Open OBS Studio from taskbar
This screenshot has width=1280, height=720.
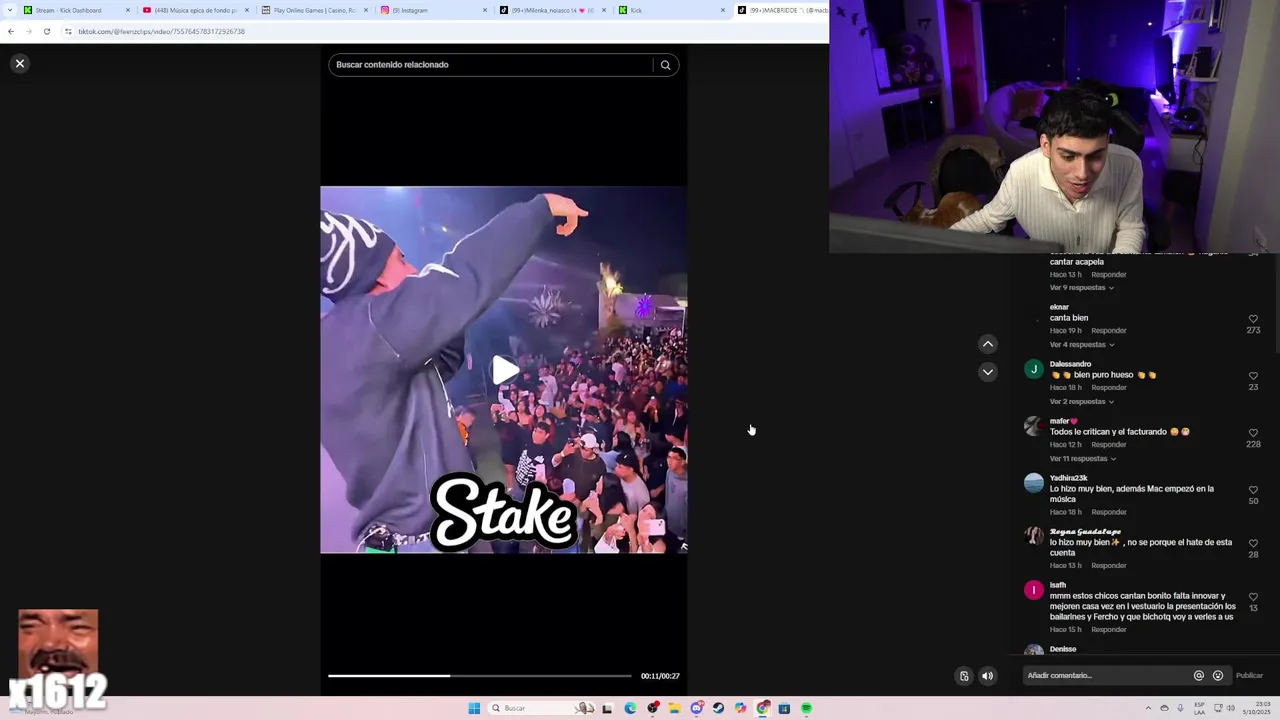[x=653, y=708]
